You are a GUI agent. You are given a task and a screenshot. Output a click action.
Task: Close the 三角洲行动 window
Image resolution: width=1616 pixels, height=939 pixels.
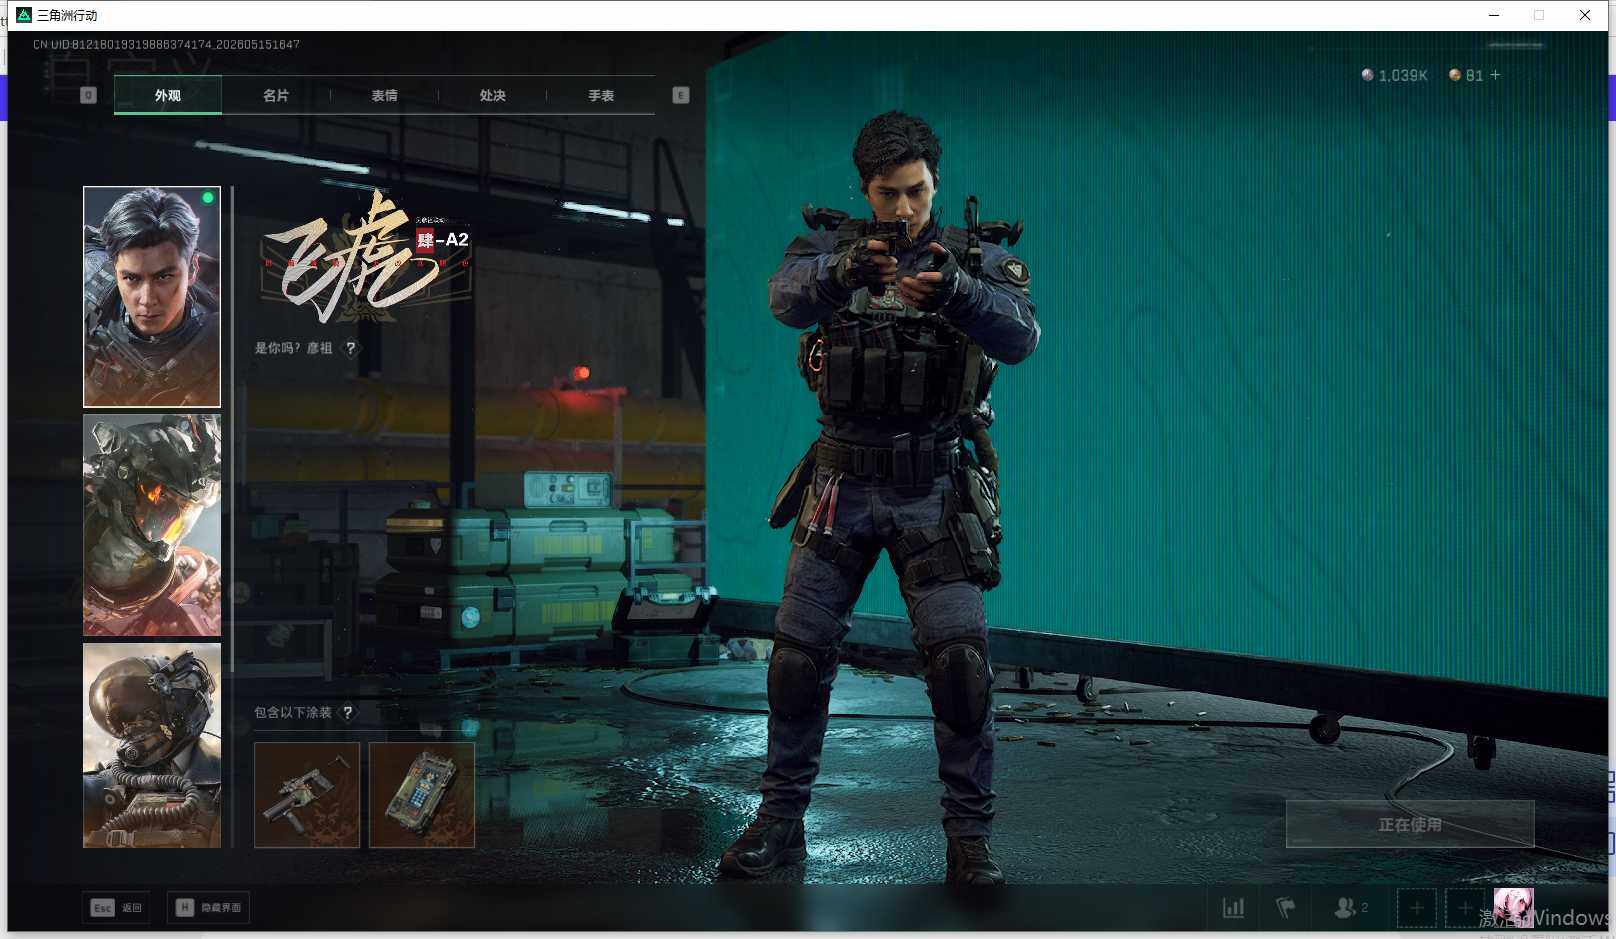click(1585, 15)
